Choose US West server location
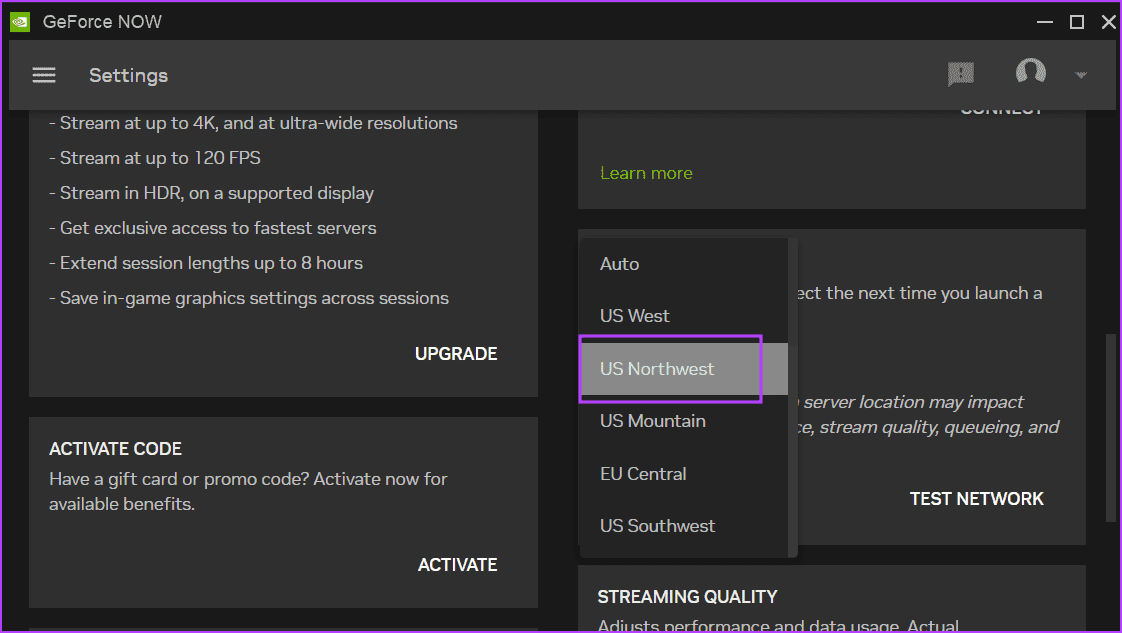The height and width of the screenshot is (633, 1122). [683, 316]
